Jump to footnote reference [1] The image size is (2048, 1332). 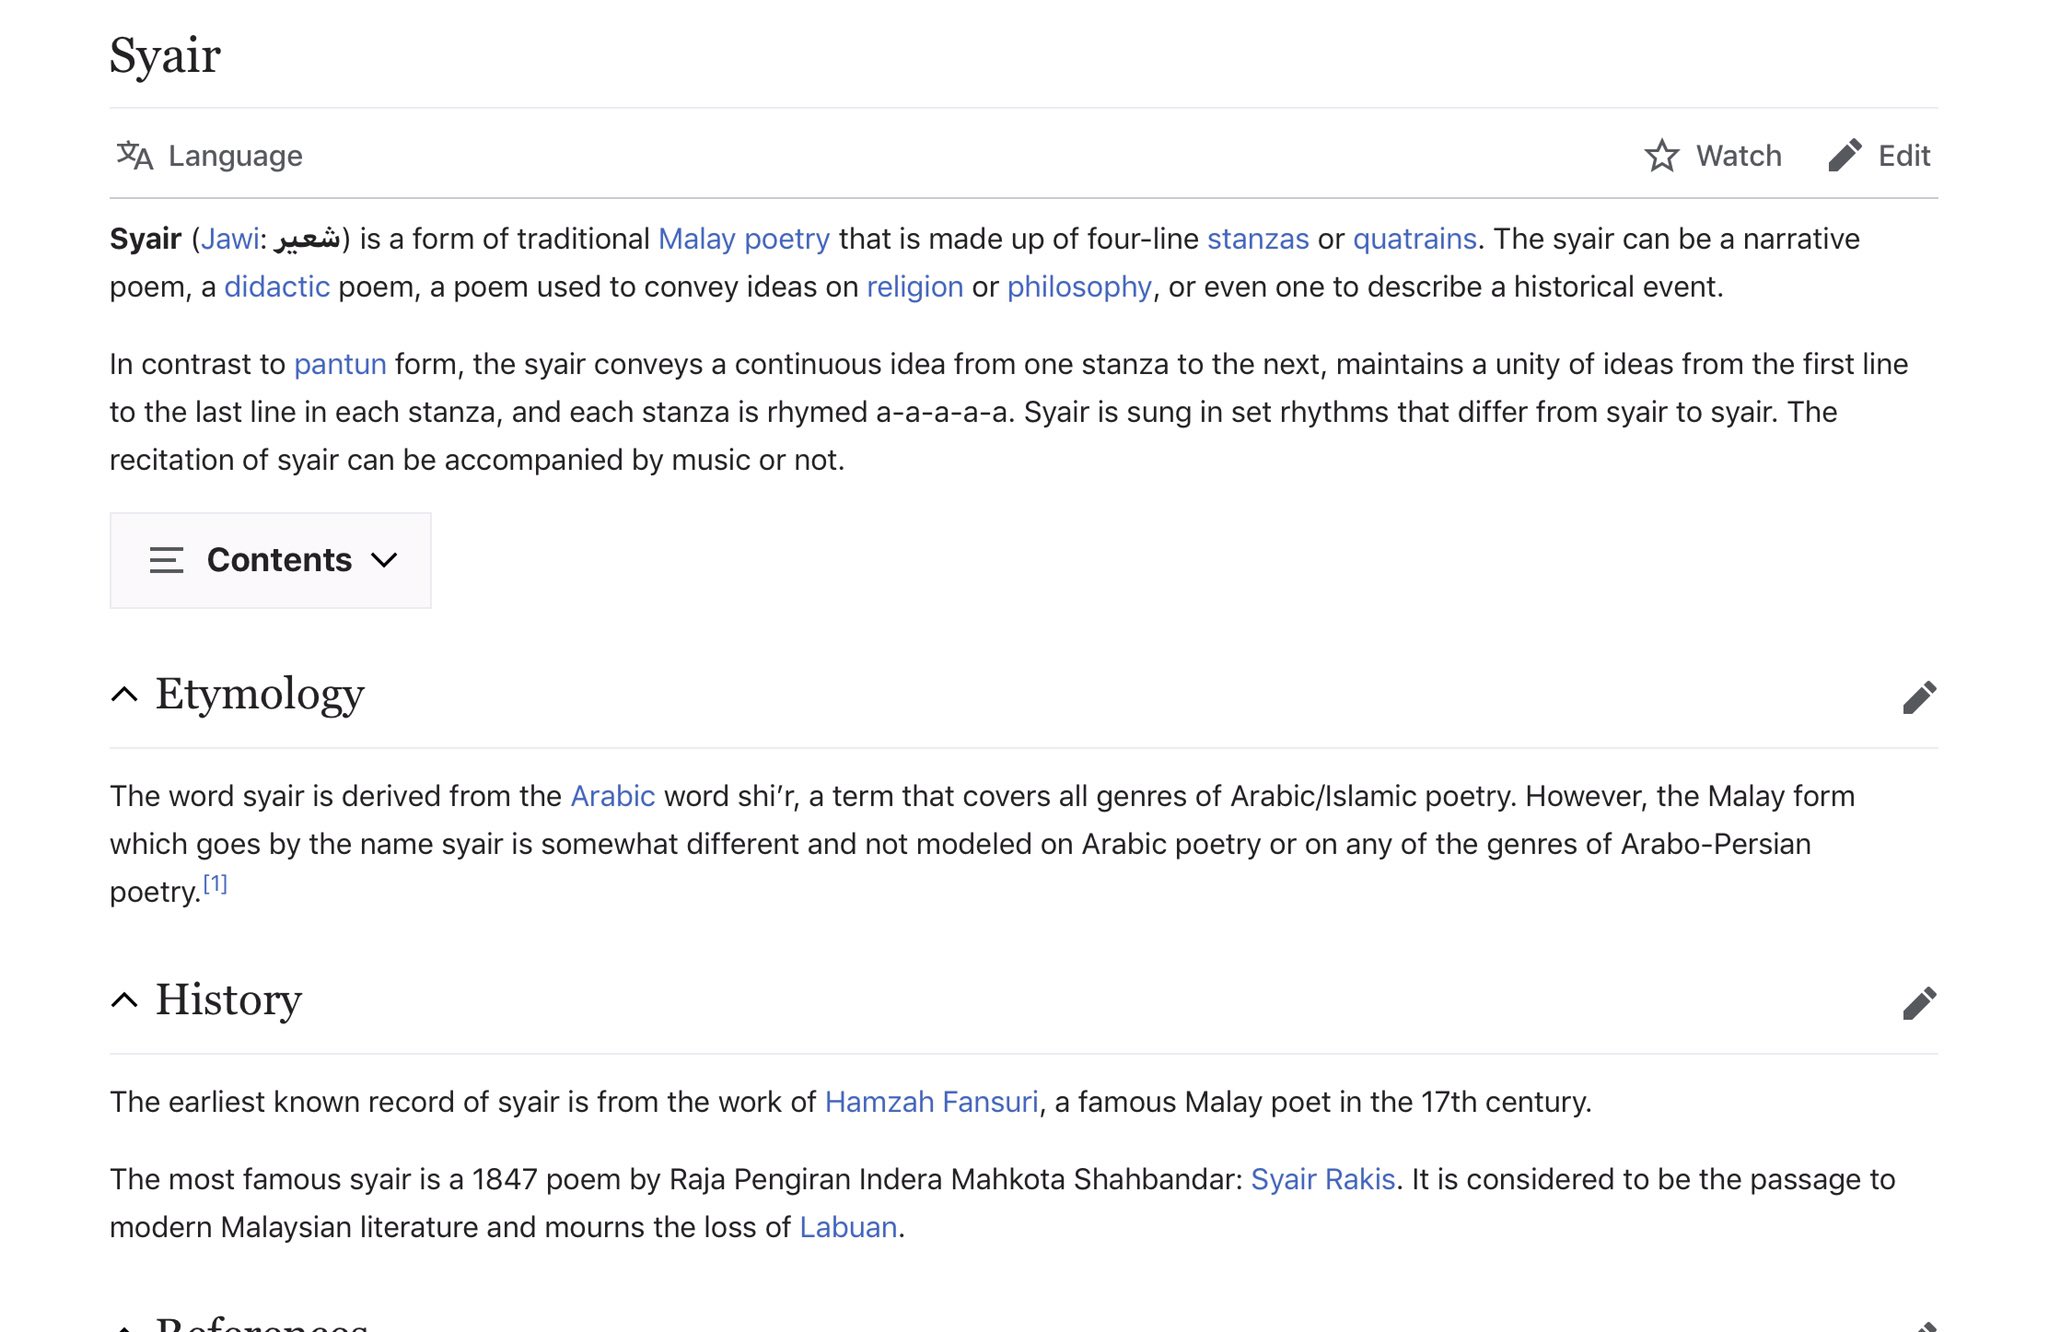(x=215, y=884)
